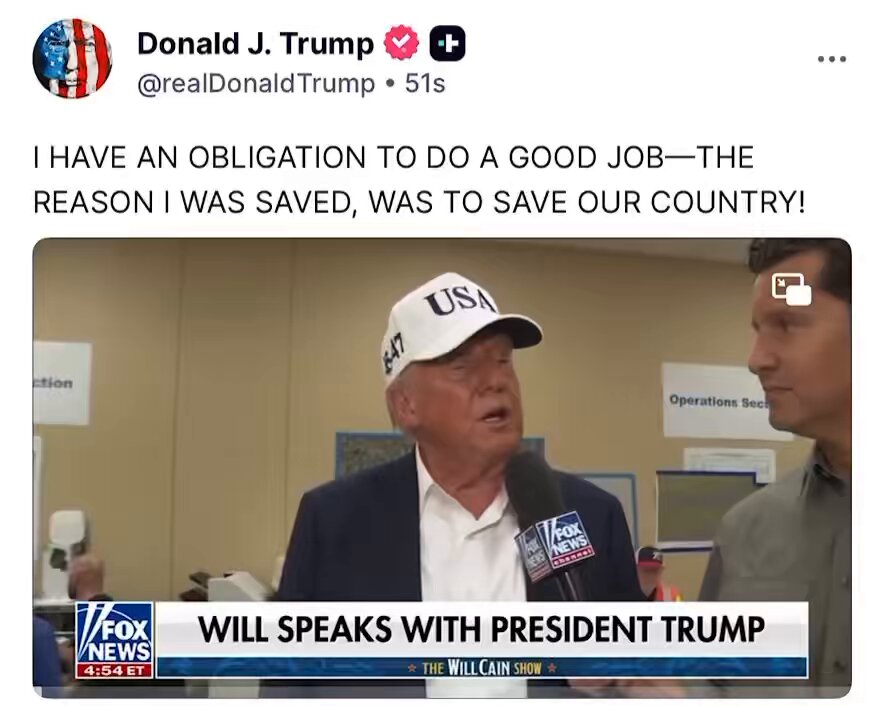
Task: Open the flag-themed profile avatar
Action: click(72, 59)
